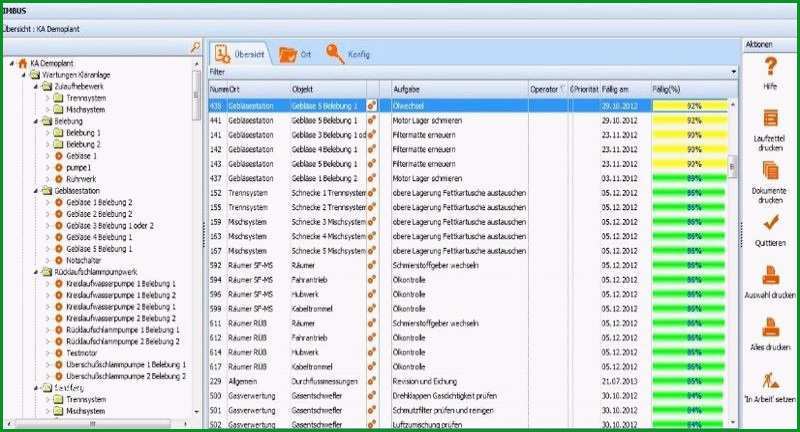Viewport: 800px width, 432px height.
Task: Click the KA Demoplant home icon
Action: pyautogui.click(x=22, y=63)
